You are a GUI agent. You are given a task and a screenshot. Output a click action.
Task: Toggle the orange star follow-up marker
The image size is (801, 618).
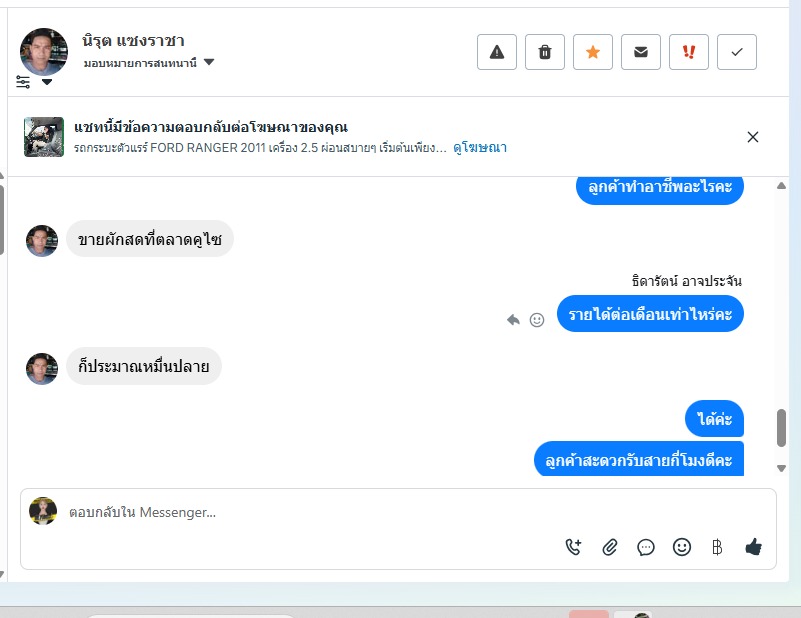click(x=593, y=52)
